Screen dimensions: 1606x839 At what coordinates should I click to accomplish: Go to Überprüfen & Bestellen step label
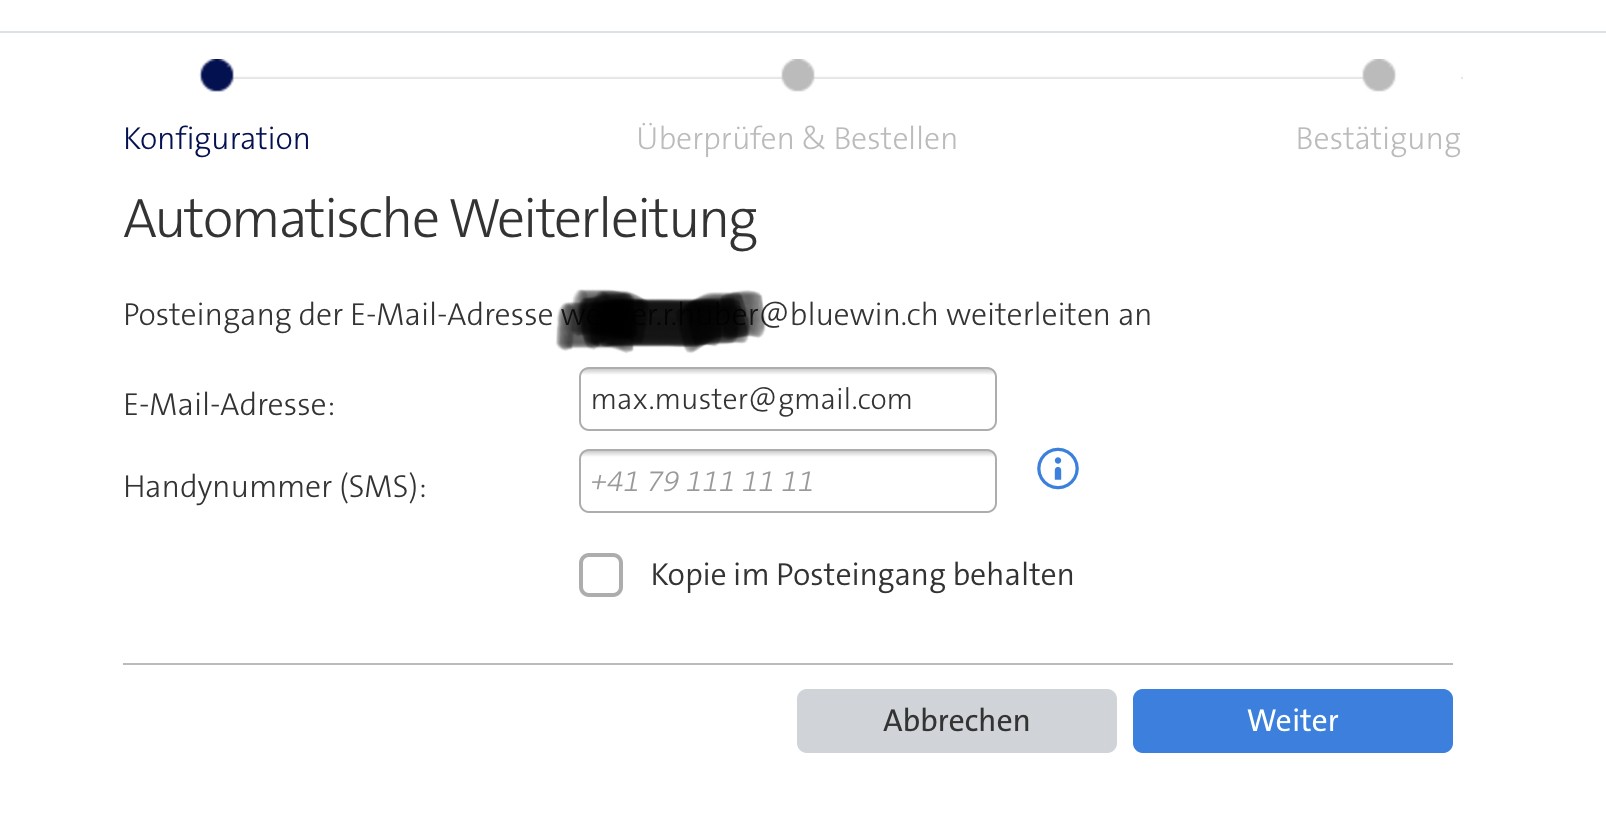(x=796, y=138)
